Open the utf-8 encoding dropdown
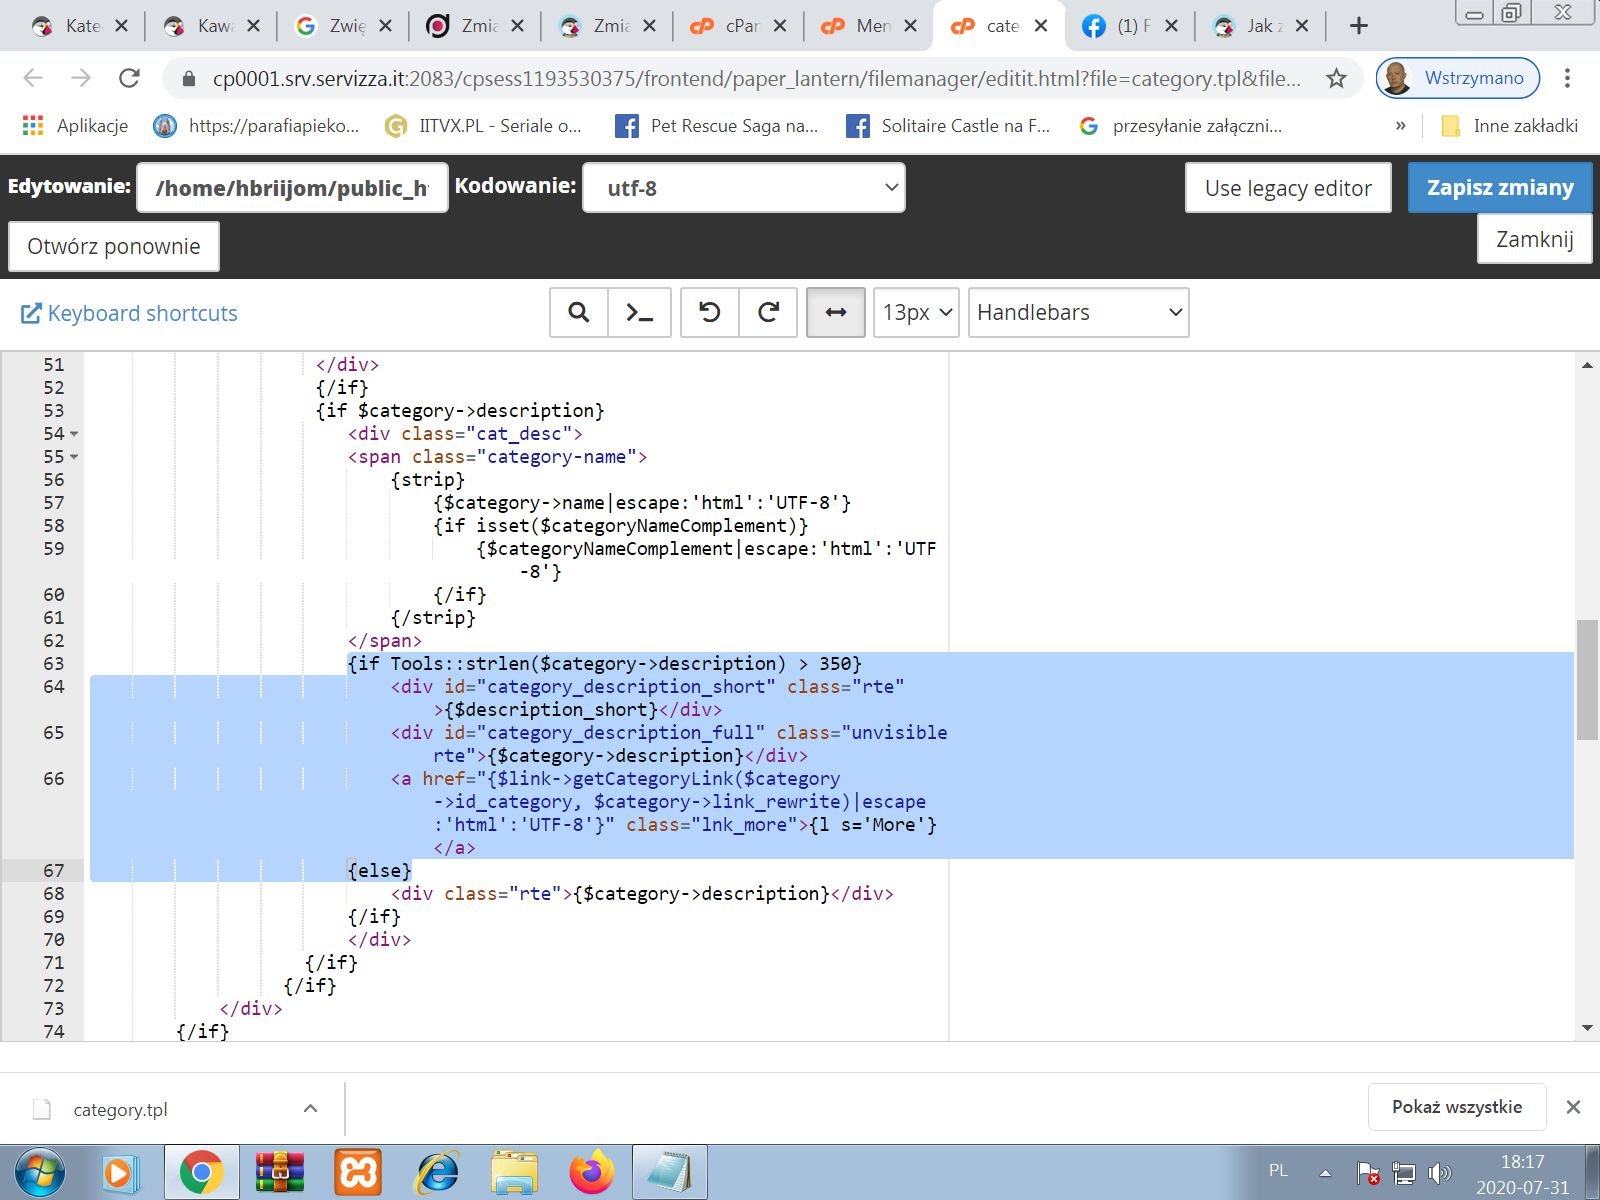This screenshot has height=1200, width=1600. 743,188
